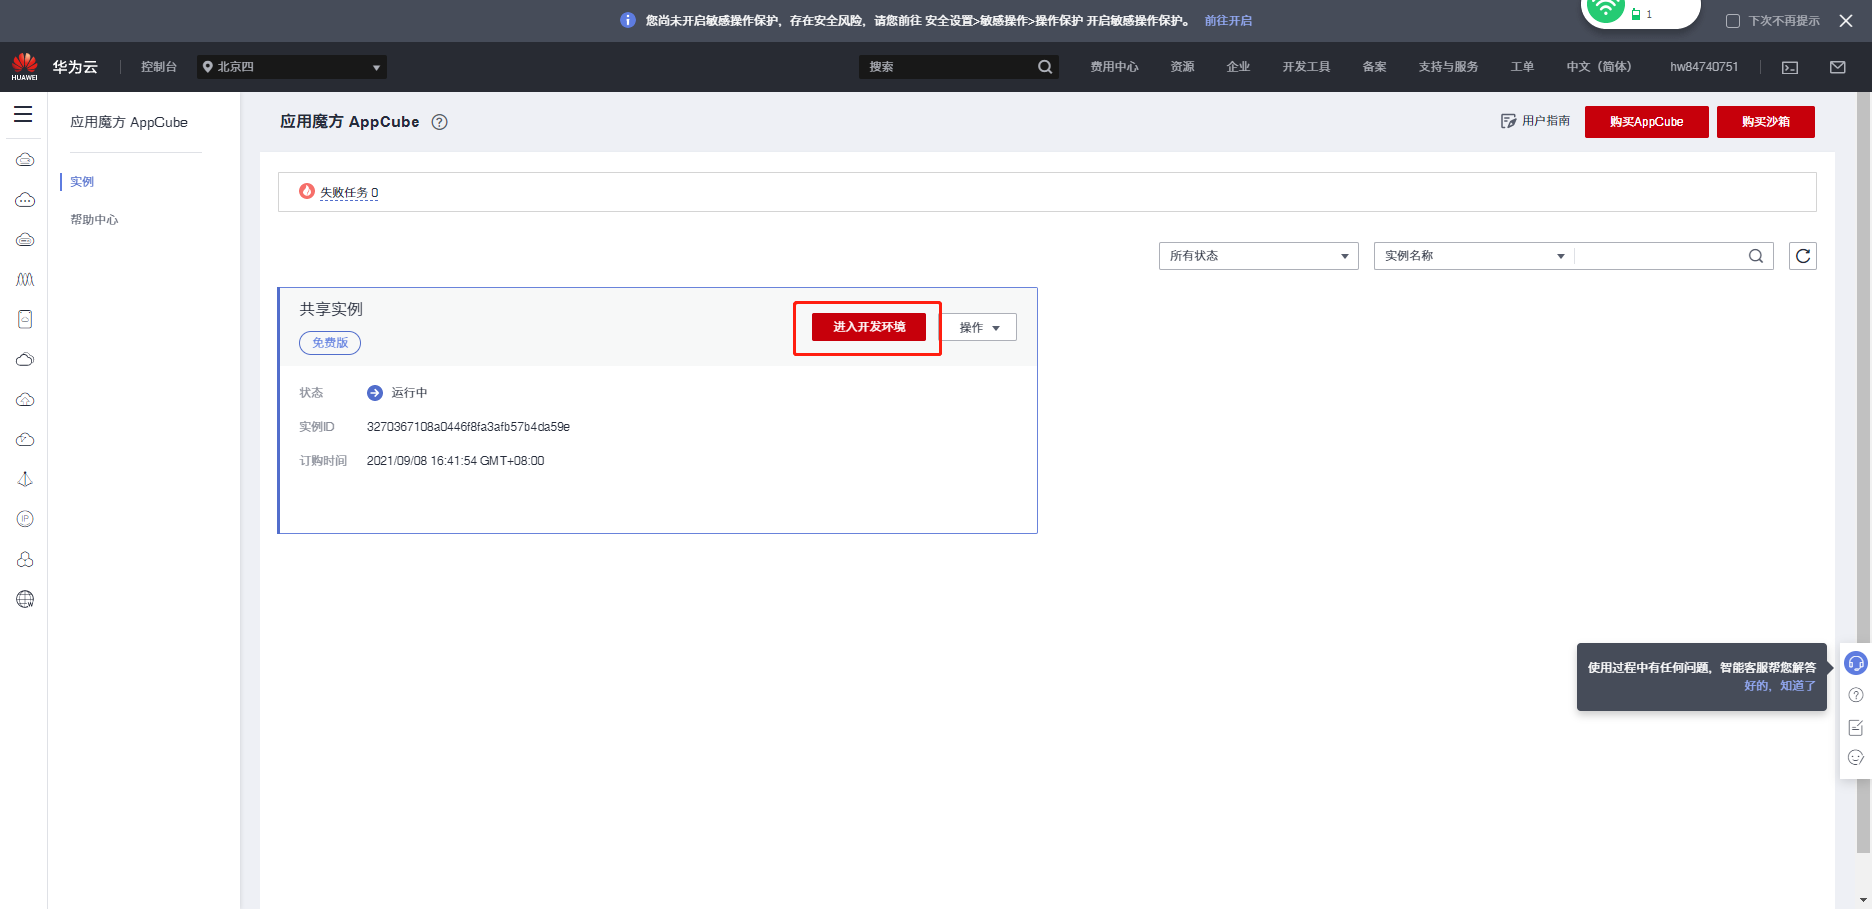Image resolution: width=1872 pixels, height=909 pixels.
Task: Open the mail messages icon
Action: pyautogui.click(x=1838, y=67)
